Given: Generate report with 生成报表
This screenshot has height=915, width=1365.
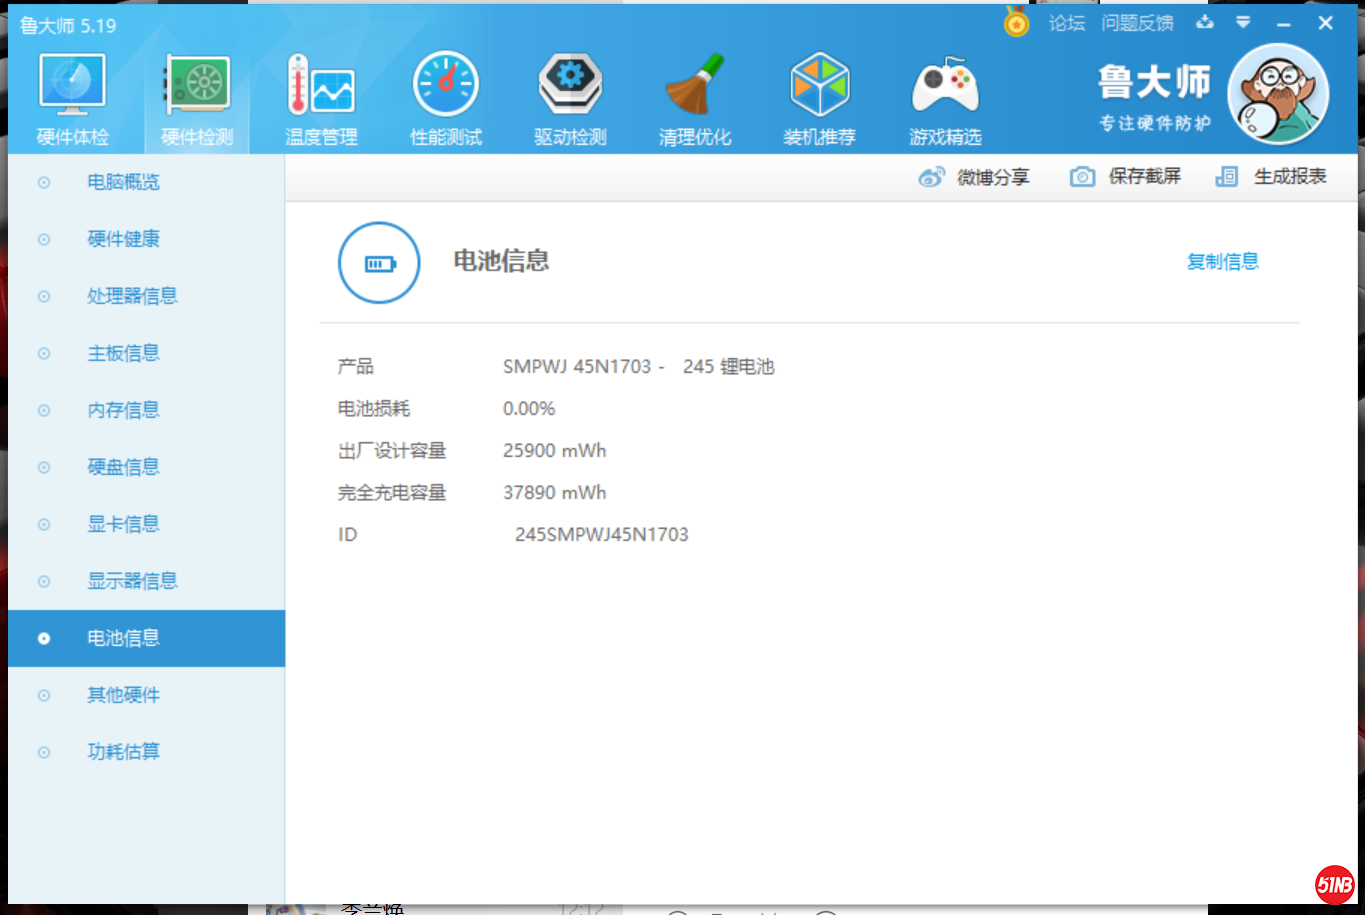Looking at the screenshot, I should pos(1271,177).
